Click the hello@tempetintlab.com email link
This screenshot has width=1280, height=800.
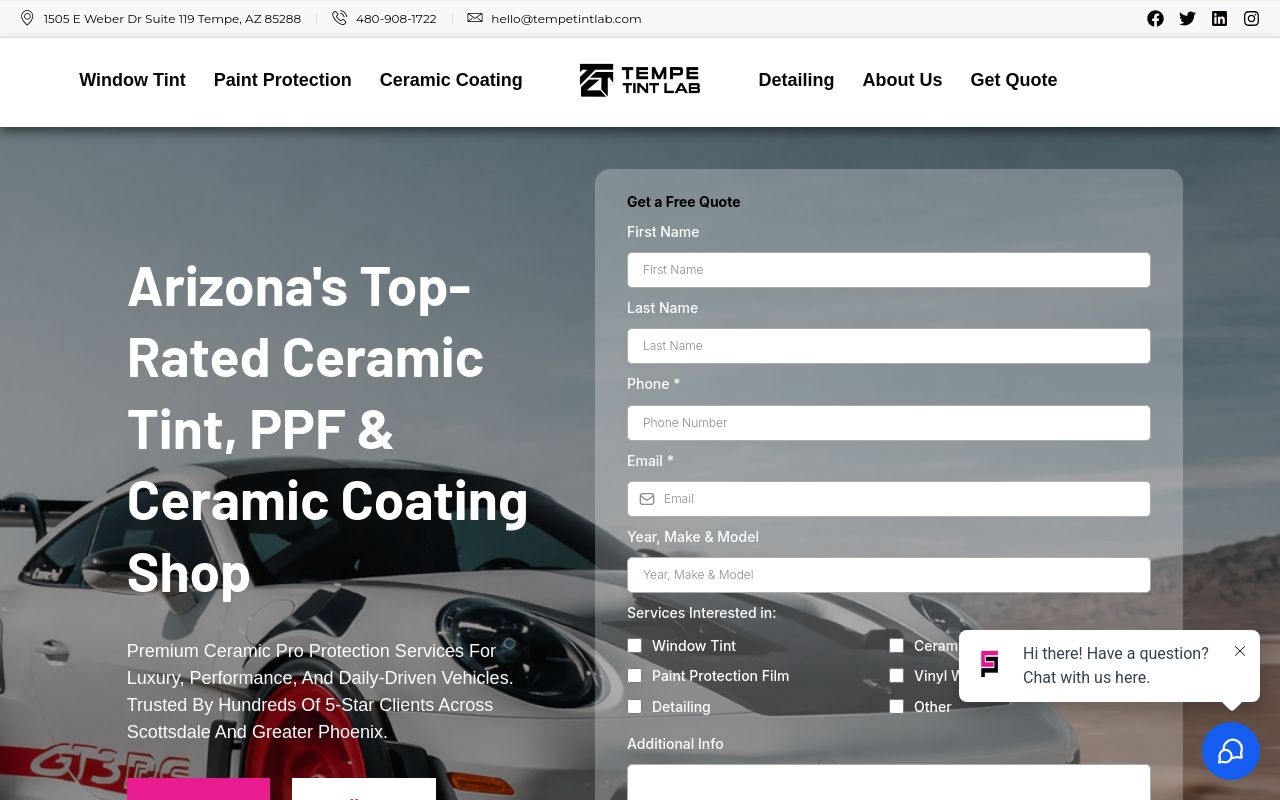(566, 18)
